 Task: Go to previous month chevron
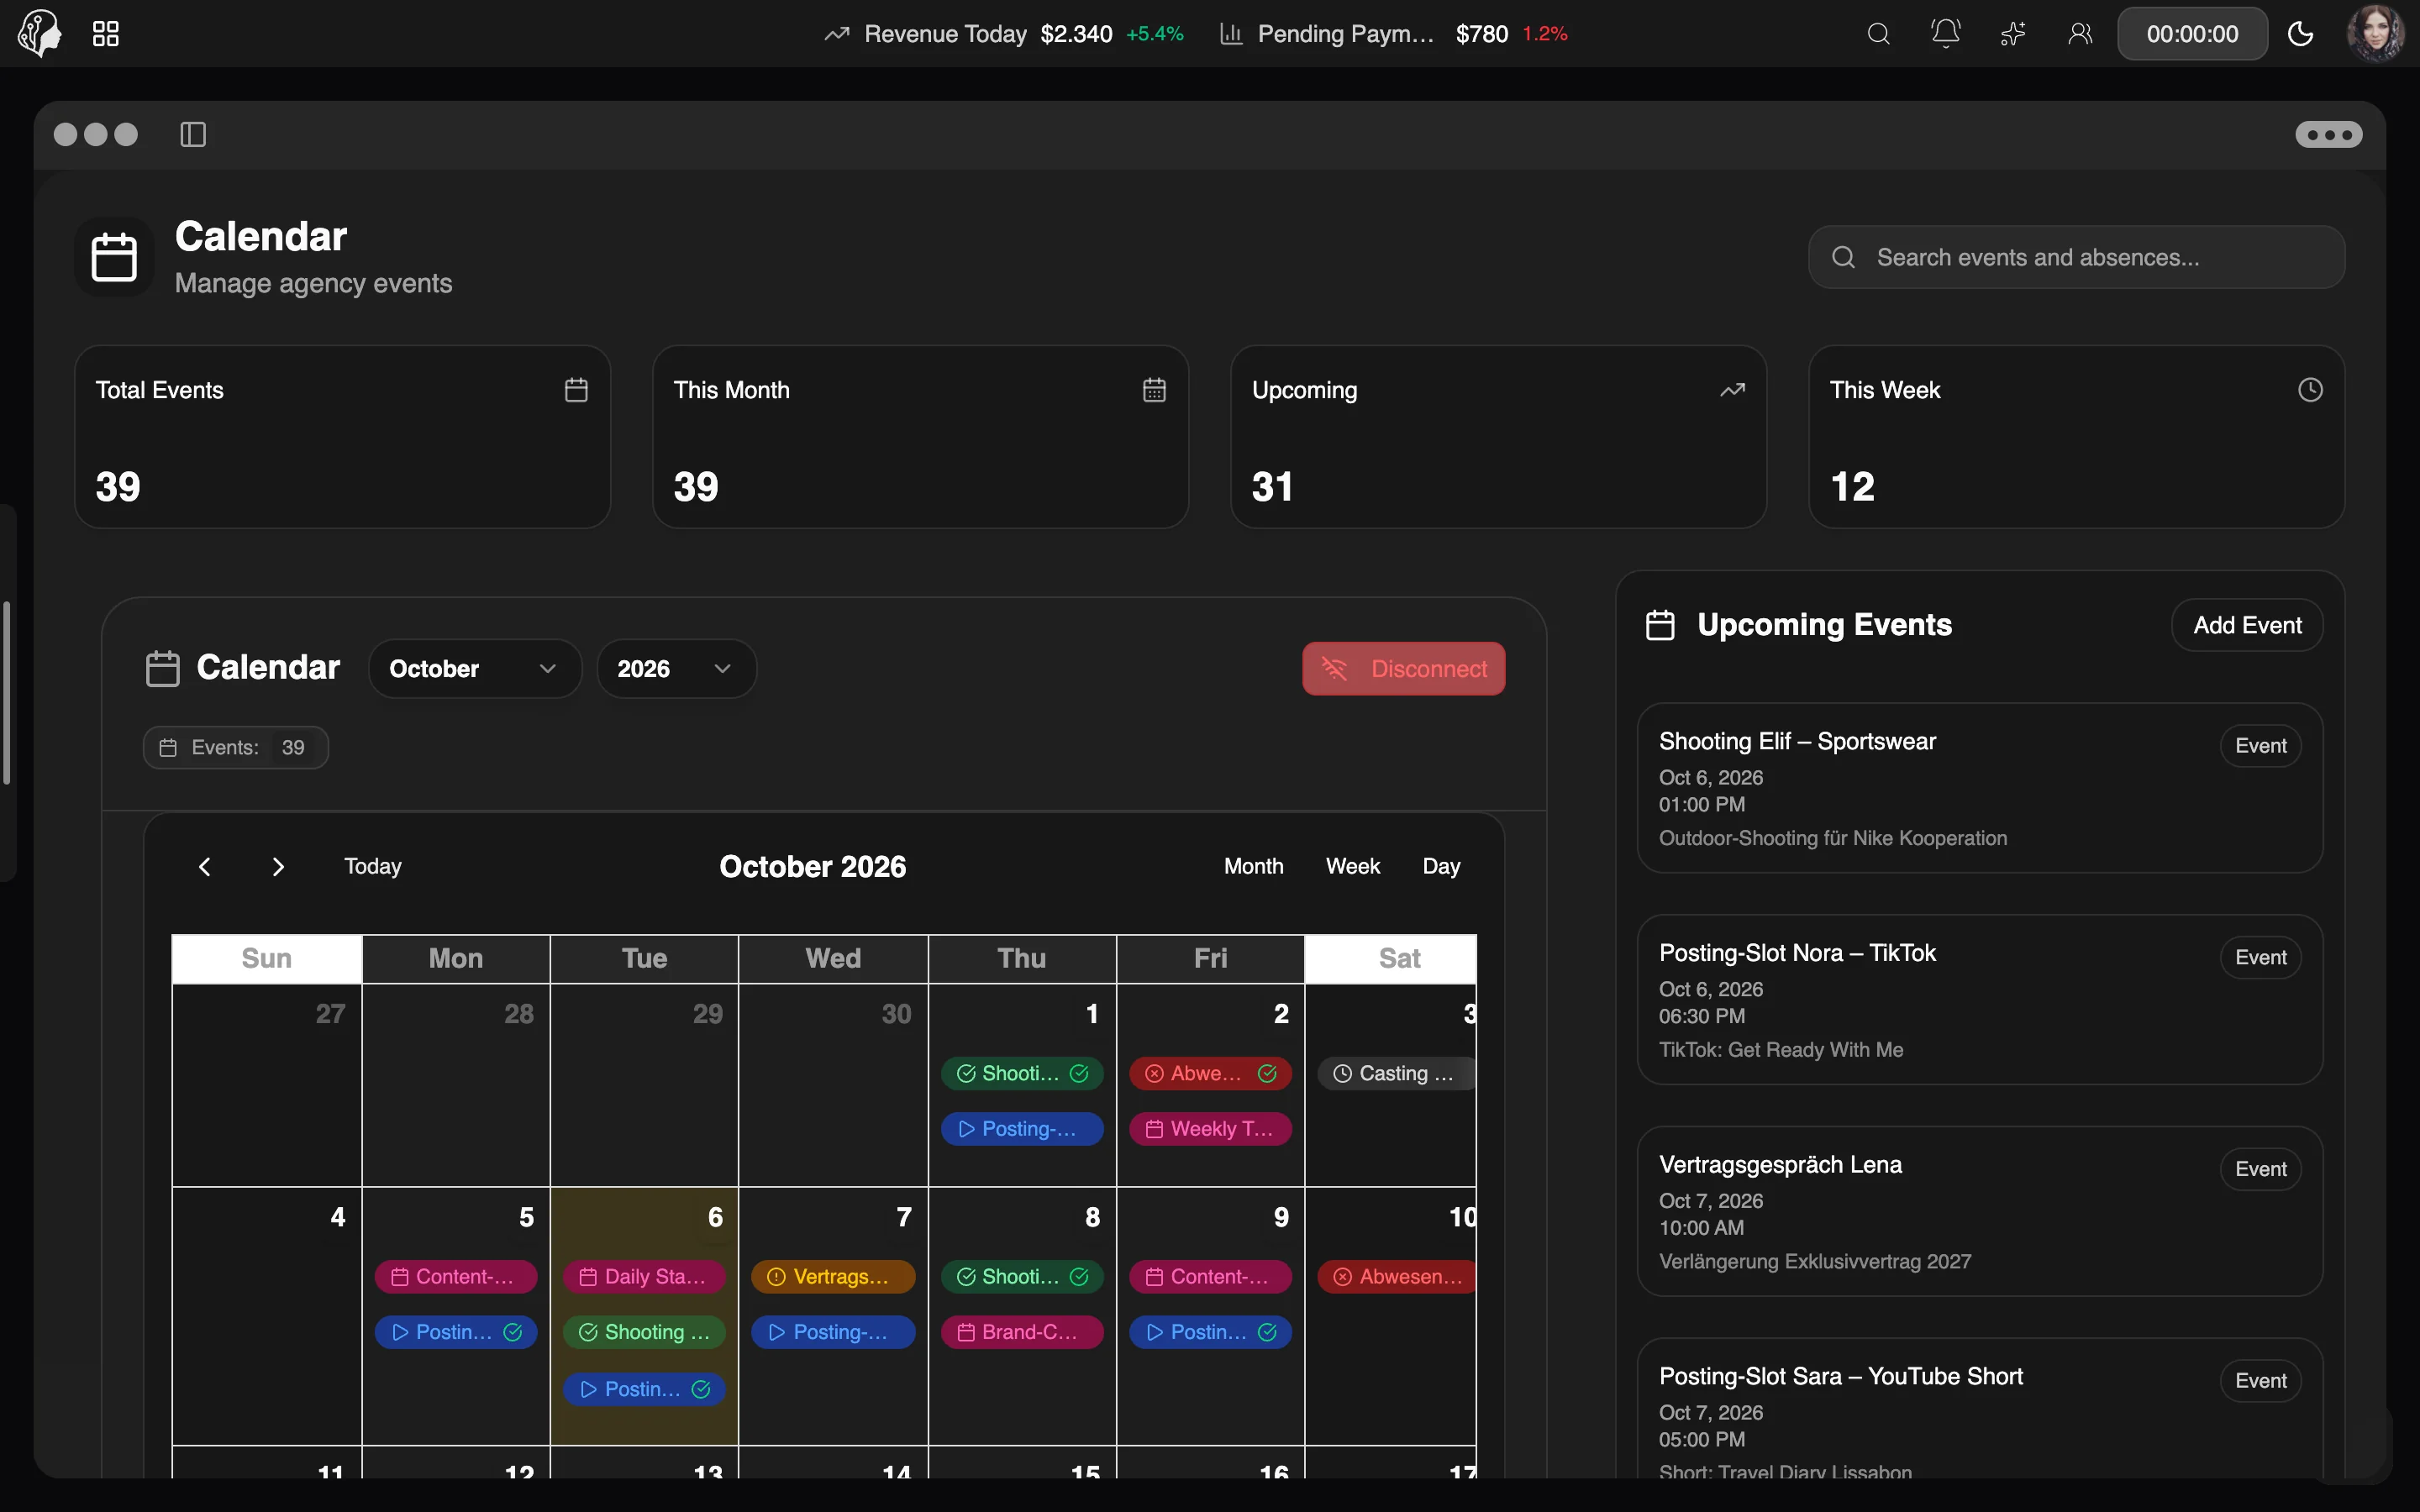(x=205, y=866)
